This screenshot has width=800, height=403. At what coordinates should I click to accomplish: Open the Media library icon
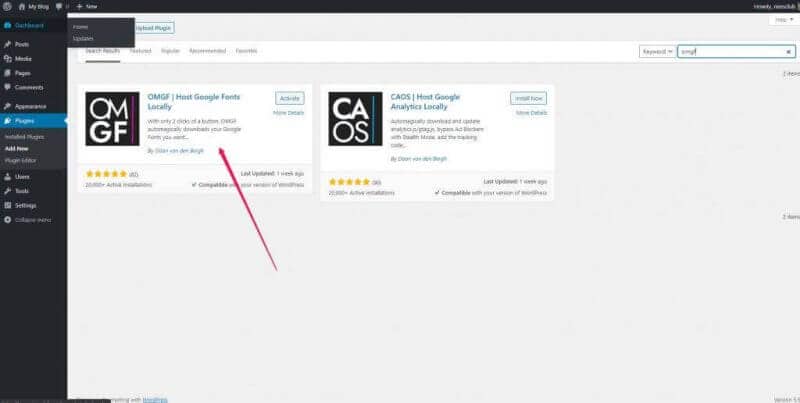[x=7, y=59]
